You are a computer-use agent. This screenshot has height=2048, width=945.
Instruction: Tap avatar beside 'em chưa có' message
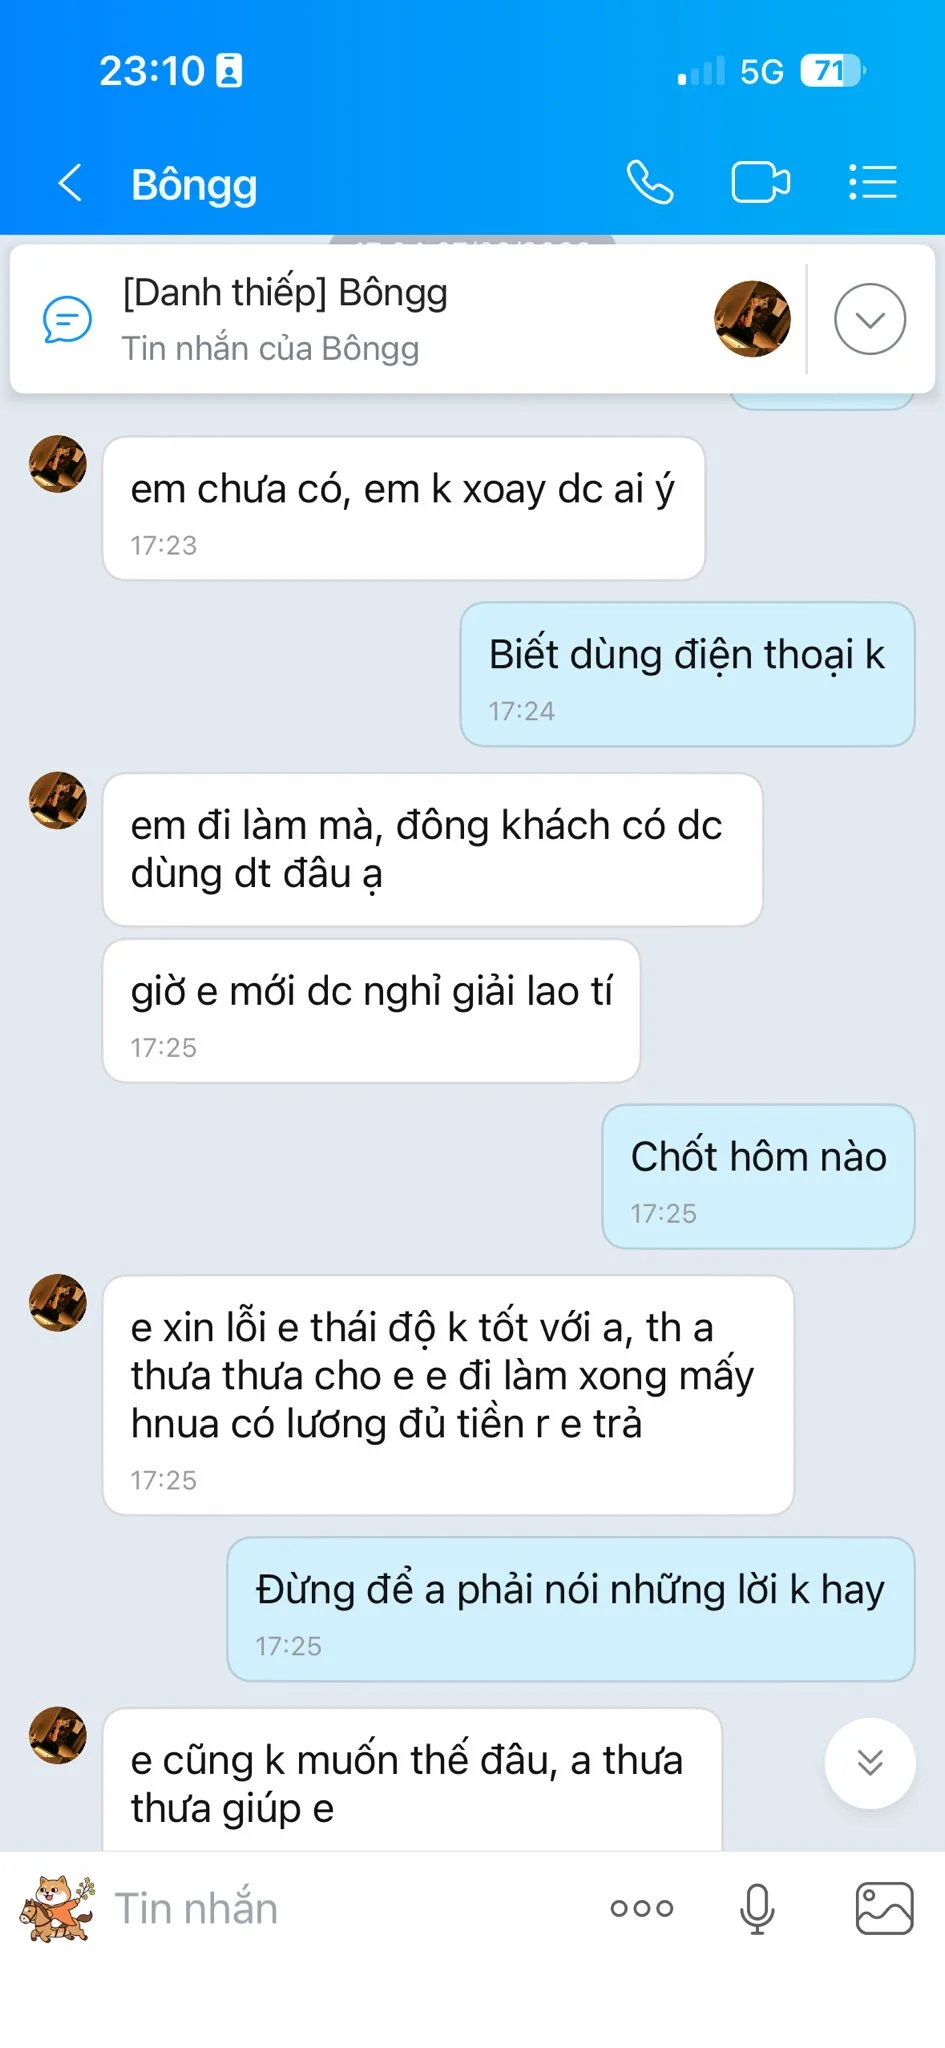click(58, 464)
